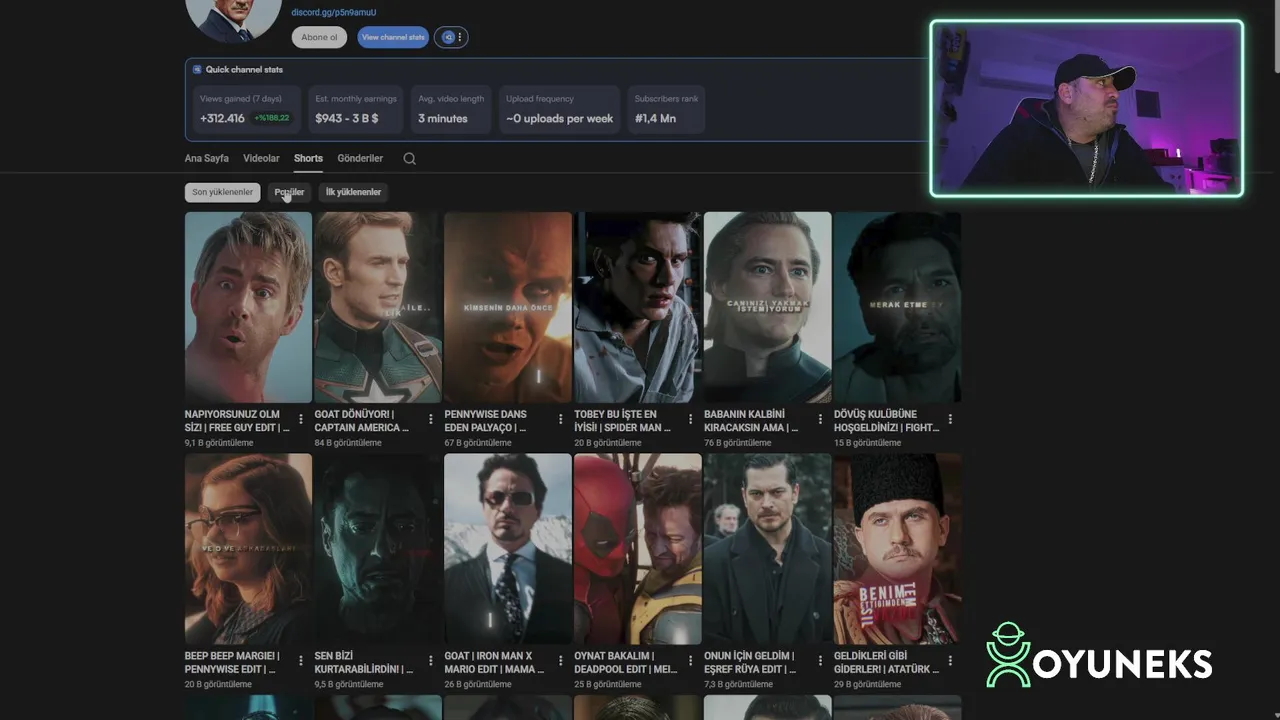Click the +%188,22 growth badge
The width and height of the screenshot is (1280, 720).
click(x=271, y=118)
